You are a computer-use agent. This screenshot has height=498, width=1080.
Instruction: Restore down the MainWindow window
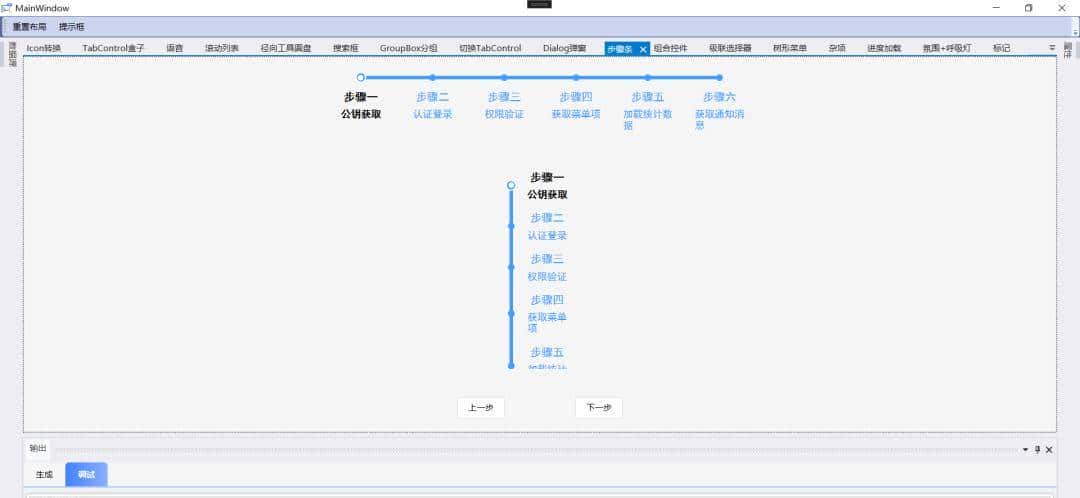tap(1028, 8)
